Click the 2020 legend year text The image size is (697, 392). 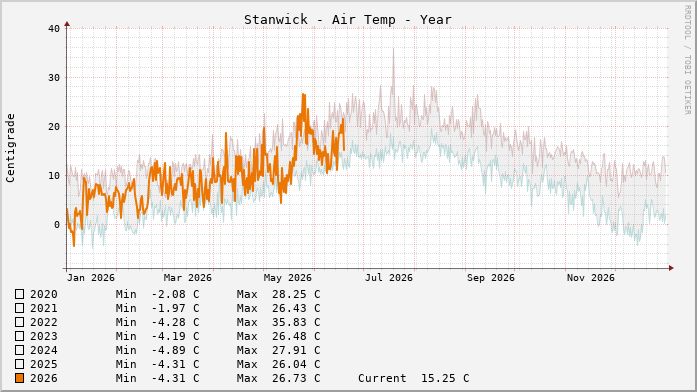pyautogui.click(x=44, y=294)
